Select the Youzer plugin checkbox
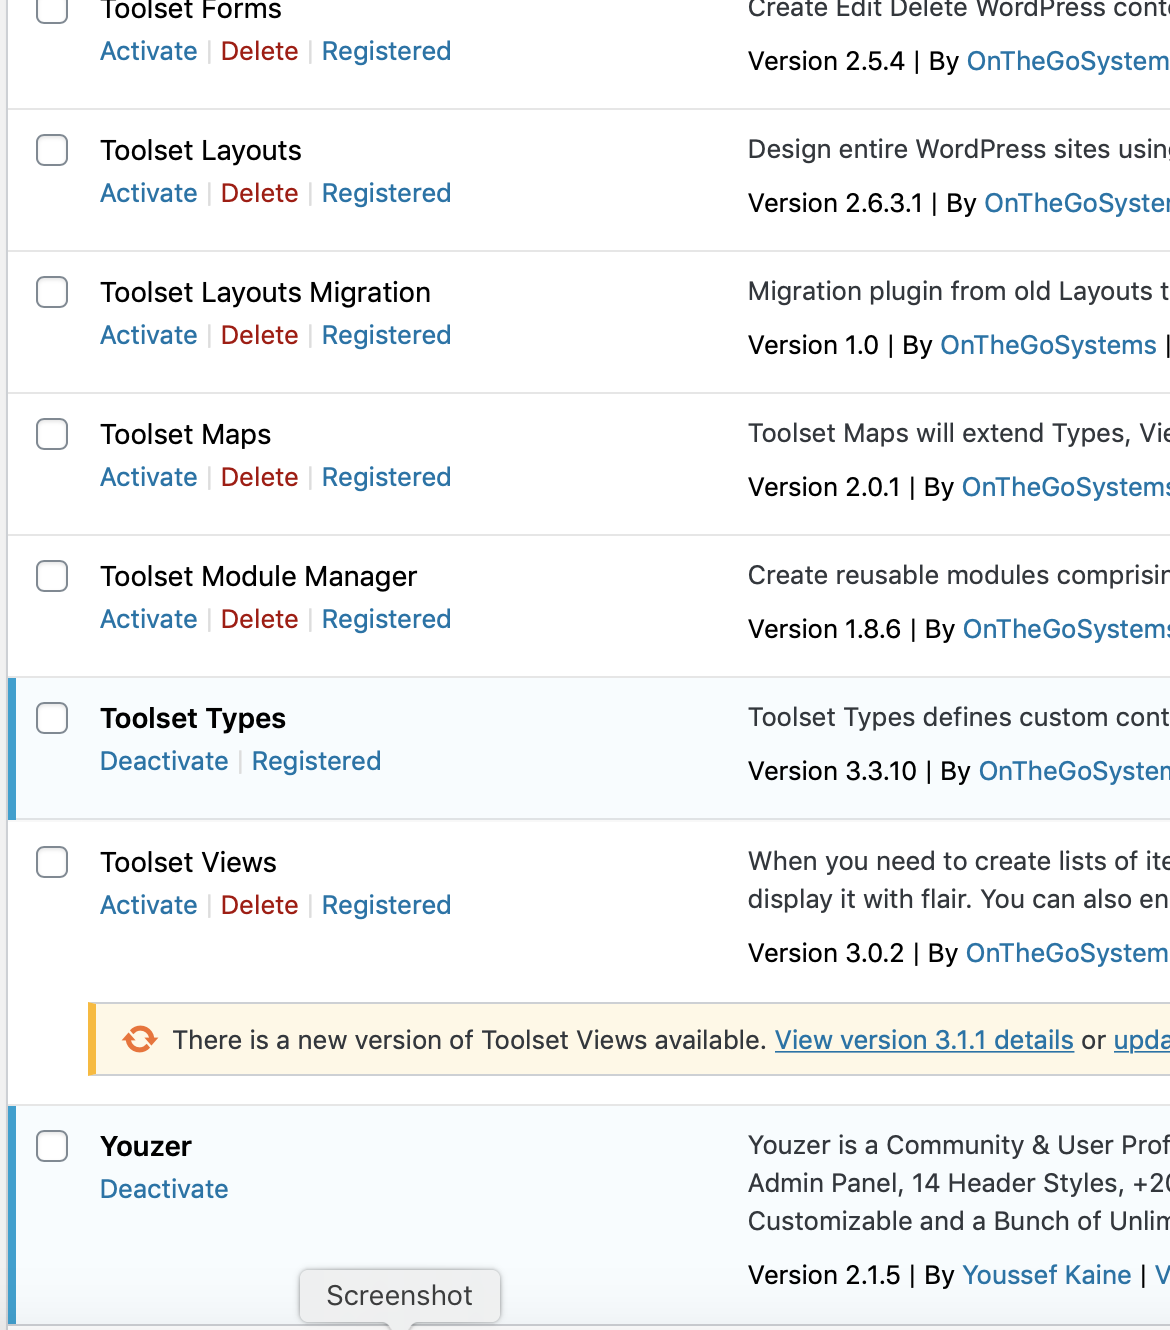This screenshot has height=1330, width=1170. [x=52, y=1146]
